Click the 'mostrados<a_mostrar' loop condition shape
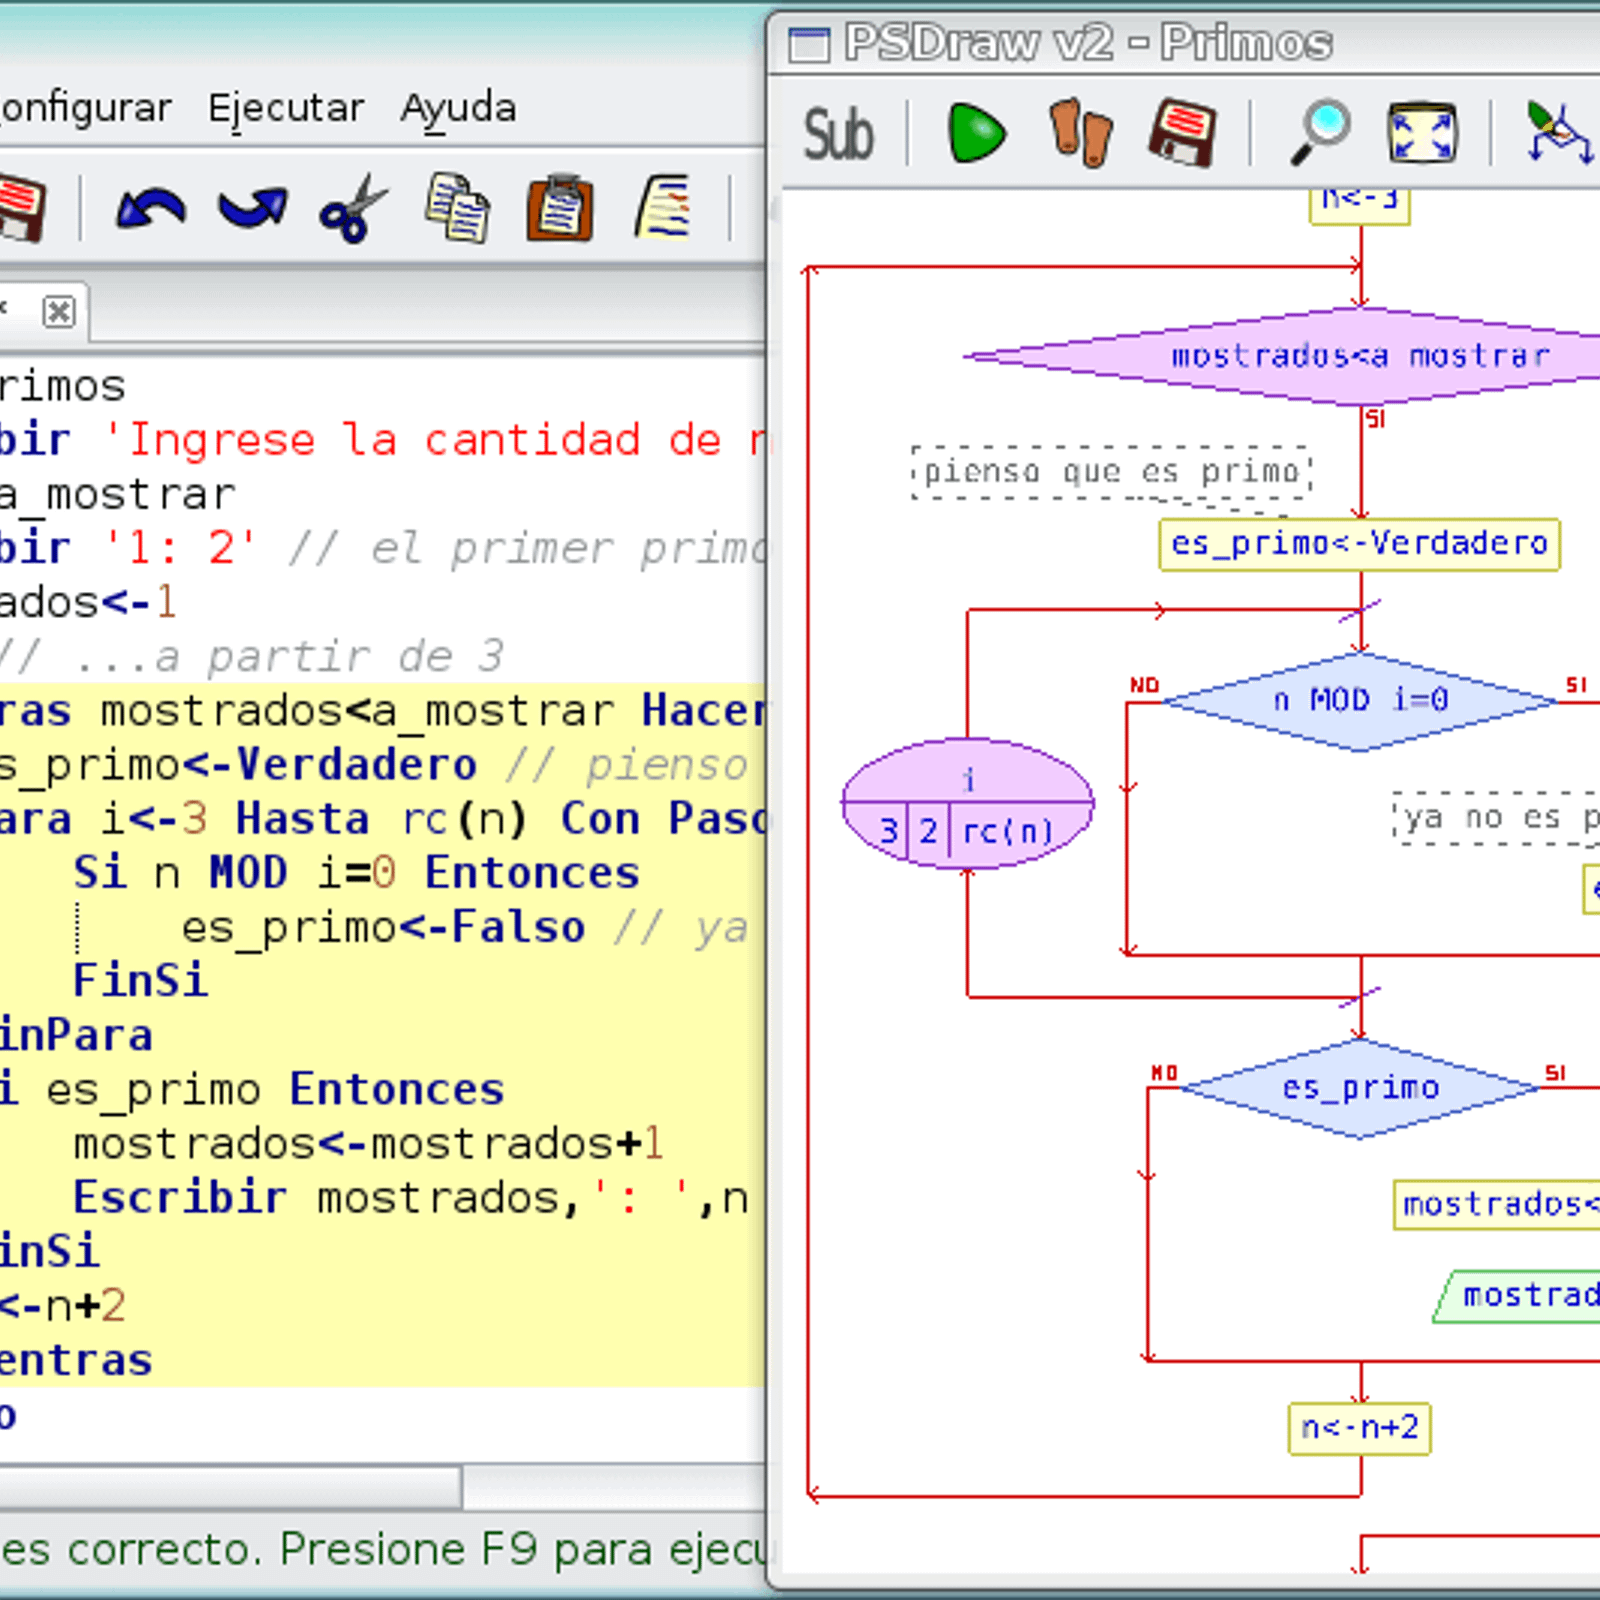1600x1600 pixels. tap(1360, 356)
